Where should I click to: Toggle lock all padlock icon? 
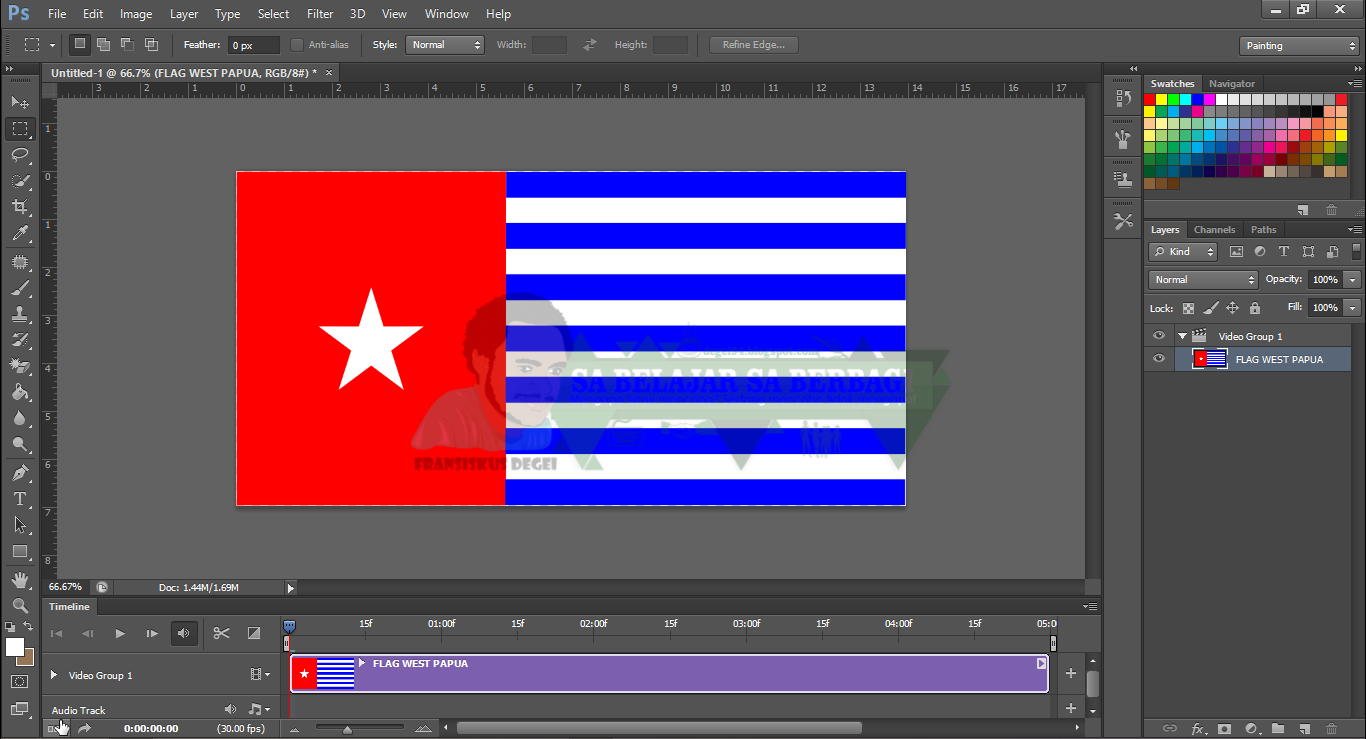(x=1255, y=308)
